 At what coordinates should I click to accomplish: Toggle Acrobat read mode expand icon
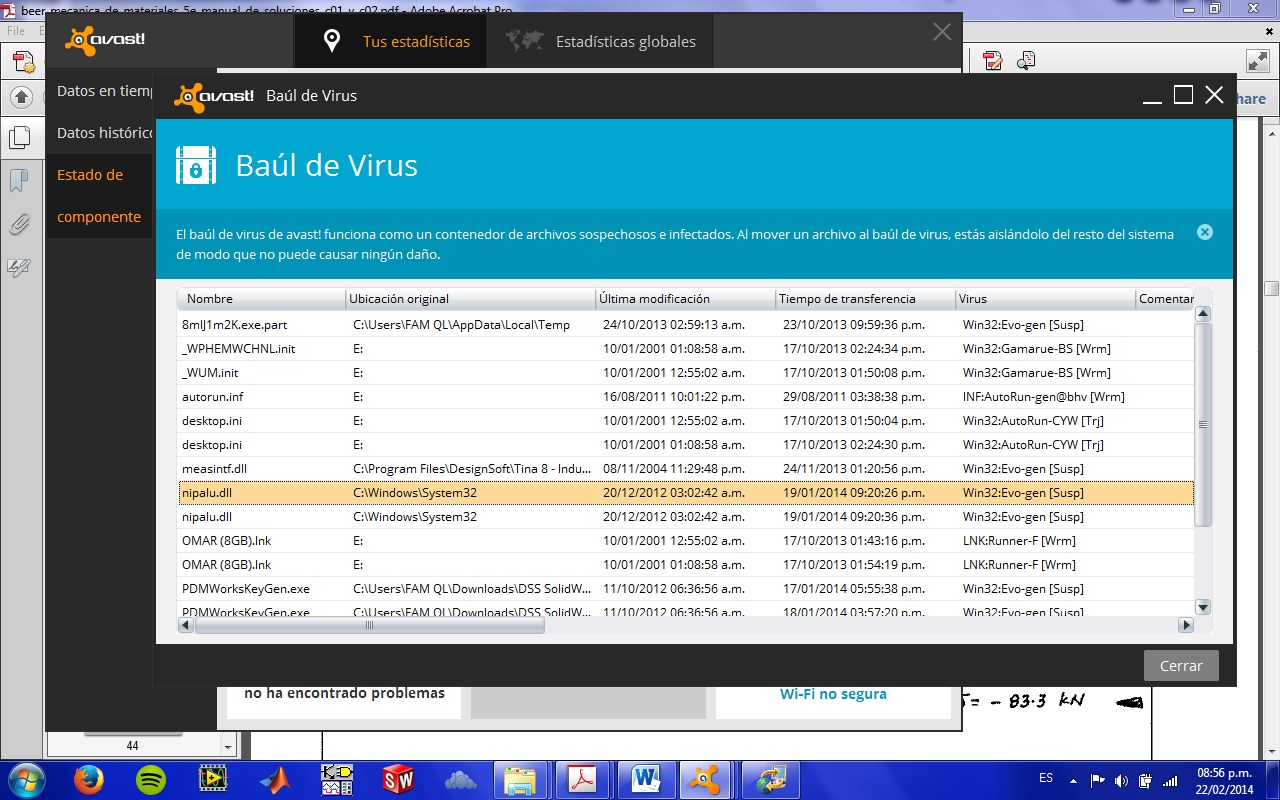point(1257,61)
